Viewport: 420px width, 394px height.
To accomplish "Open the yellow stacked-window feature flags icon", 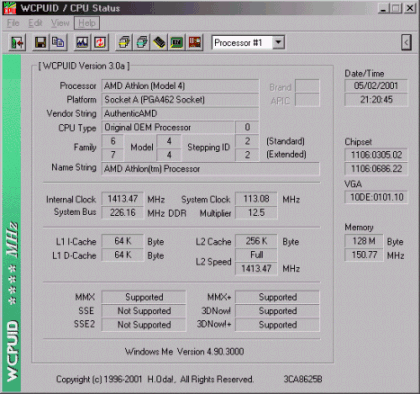I will click(124, 42).
